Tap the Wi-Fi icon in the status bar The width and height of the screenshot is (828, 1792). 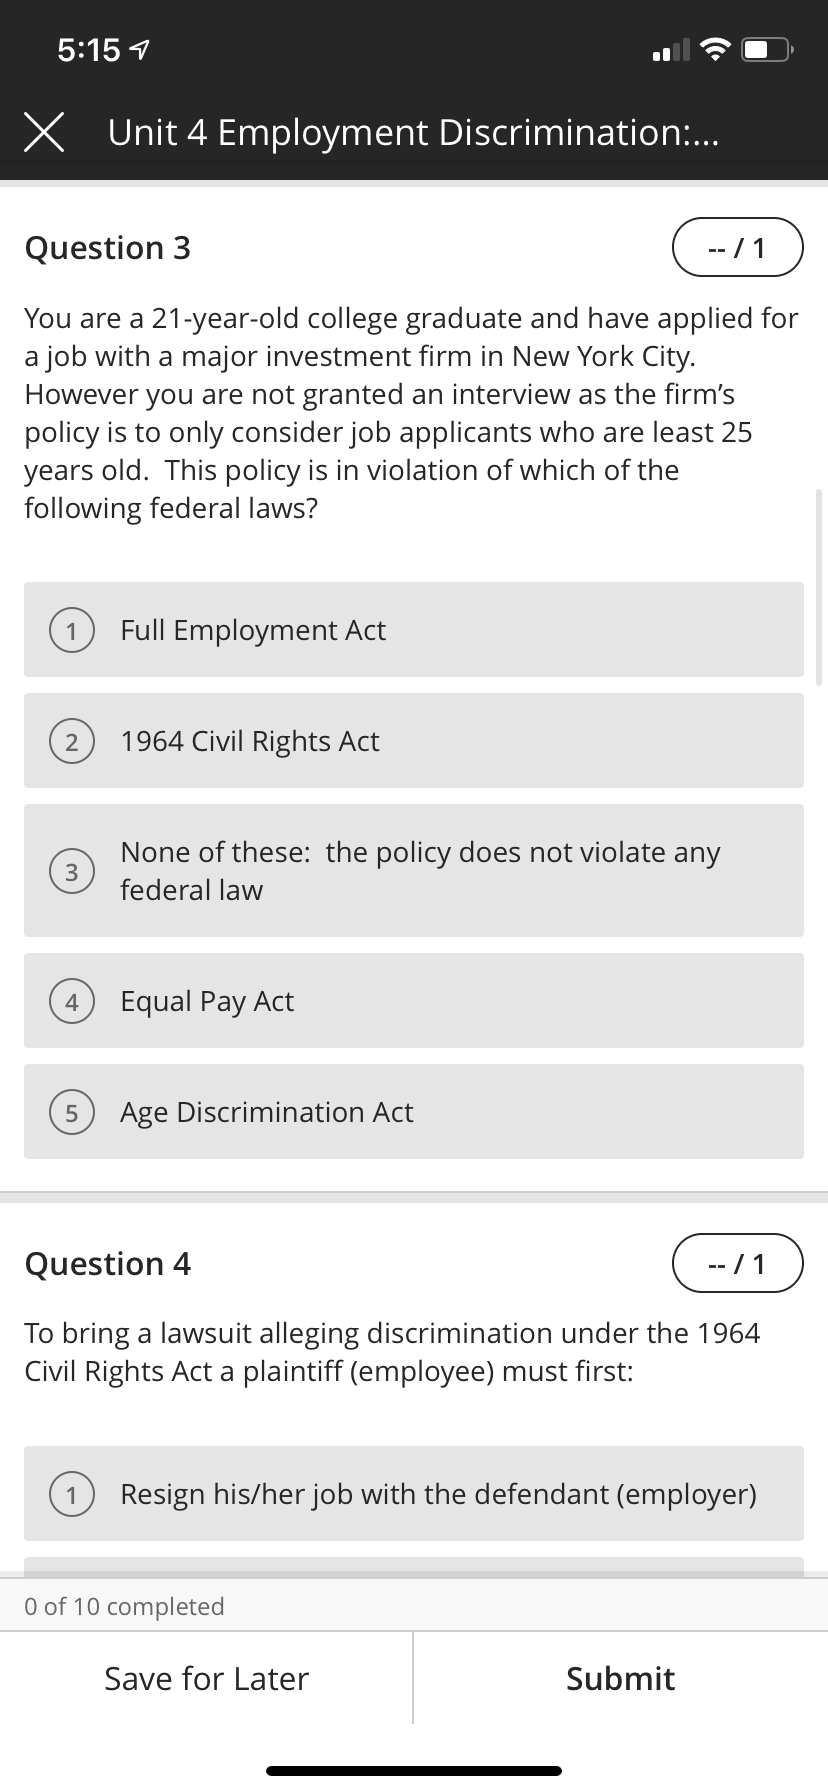[712, 49]
